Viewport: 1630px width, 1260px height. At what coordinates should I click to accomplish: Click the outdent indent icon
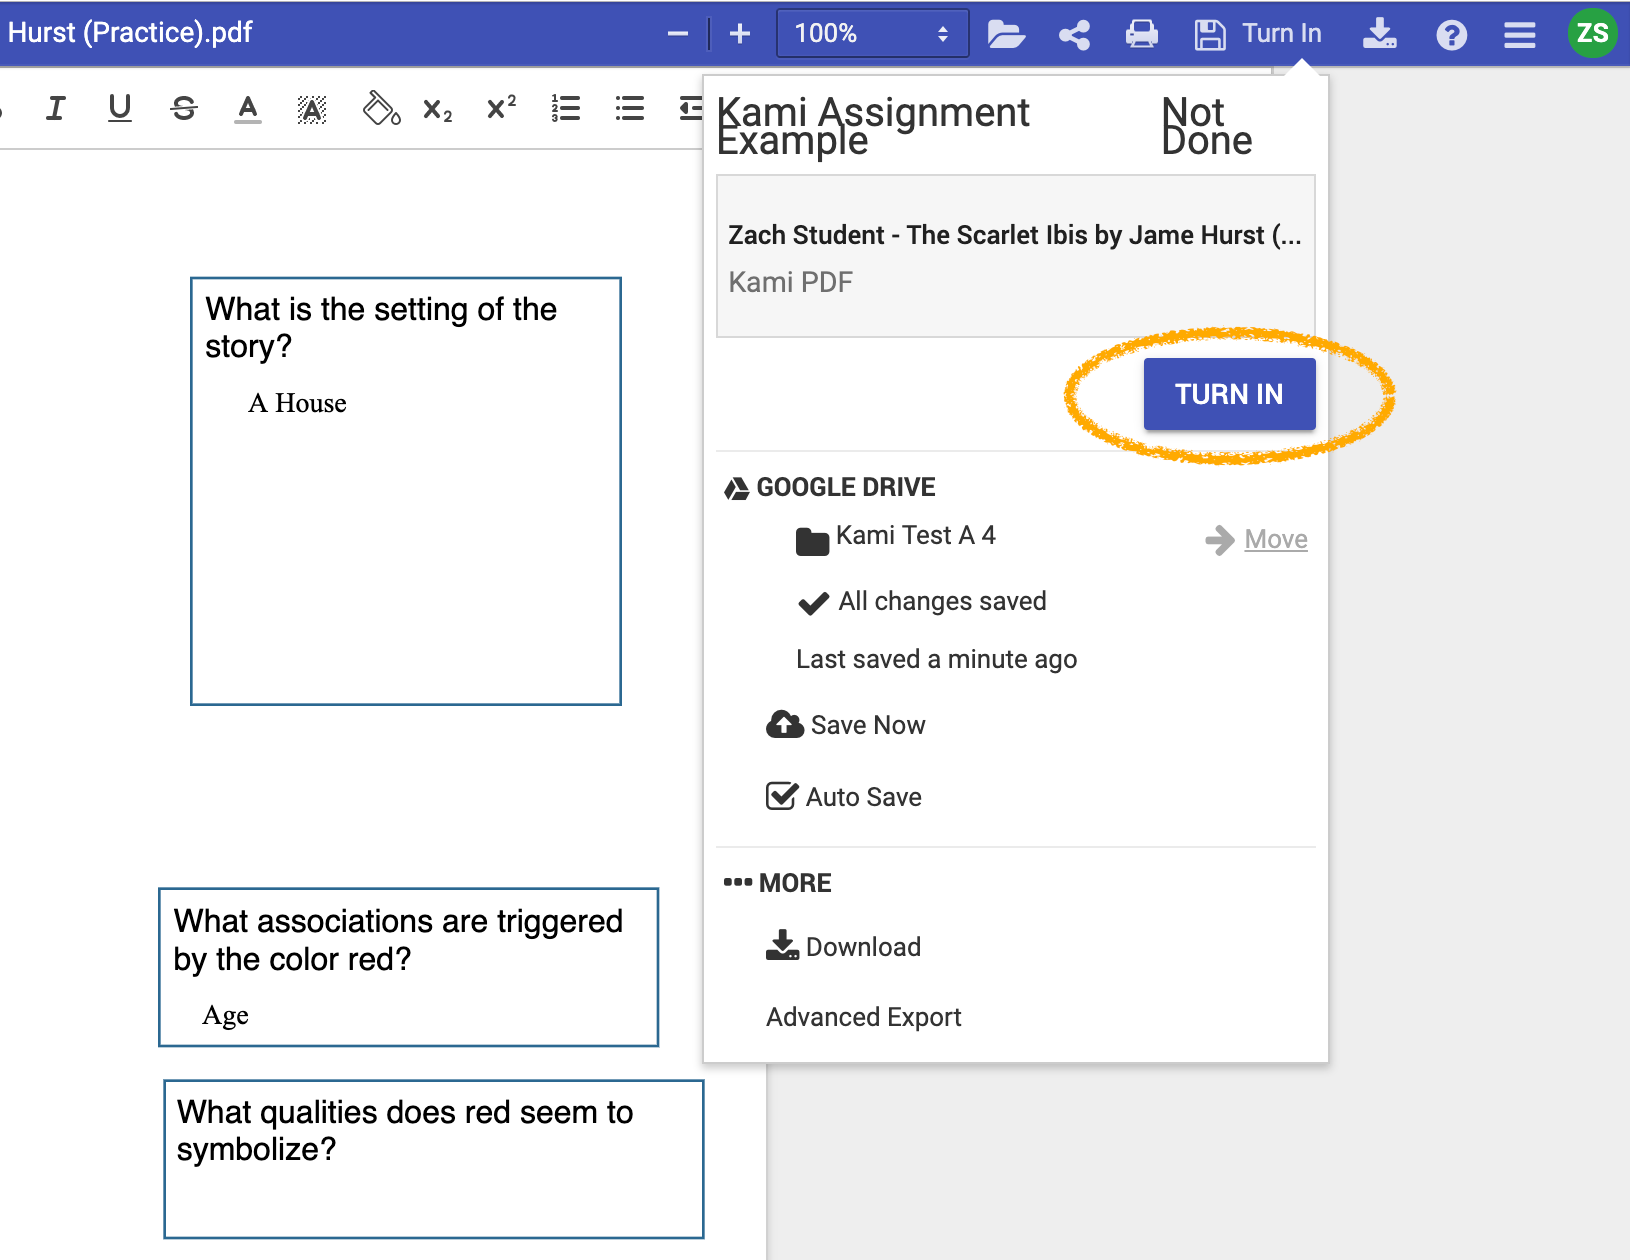tap(691, 108)
